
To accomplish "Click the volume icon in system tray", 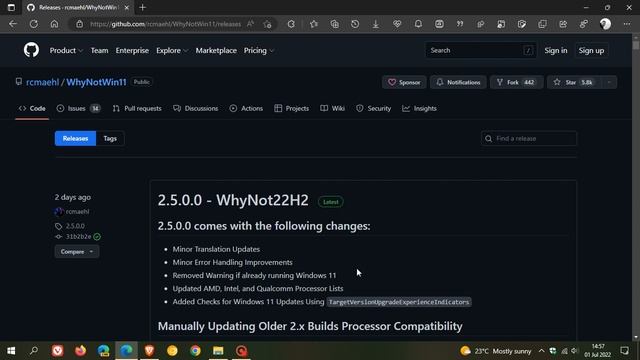I will pos(575,351).
